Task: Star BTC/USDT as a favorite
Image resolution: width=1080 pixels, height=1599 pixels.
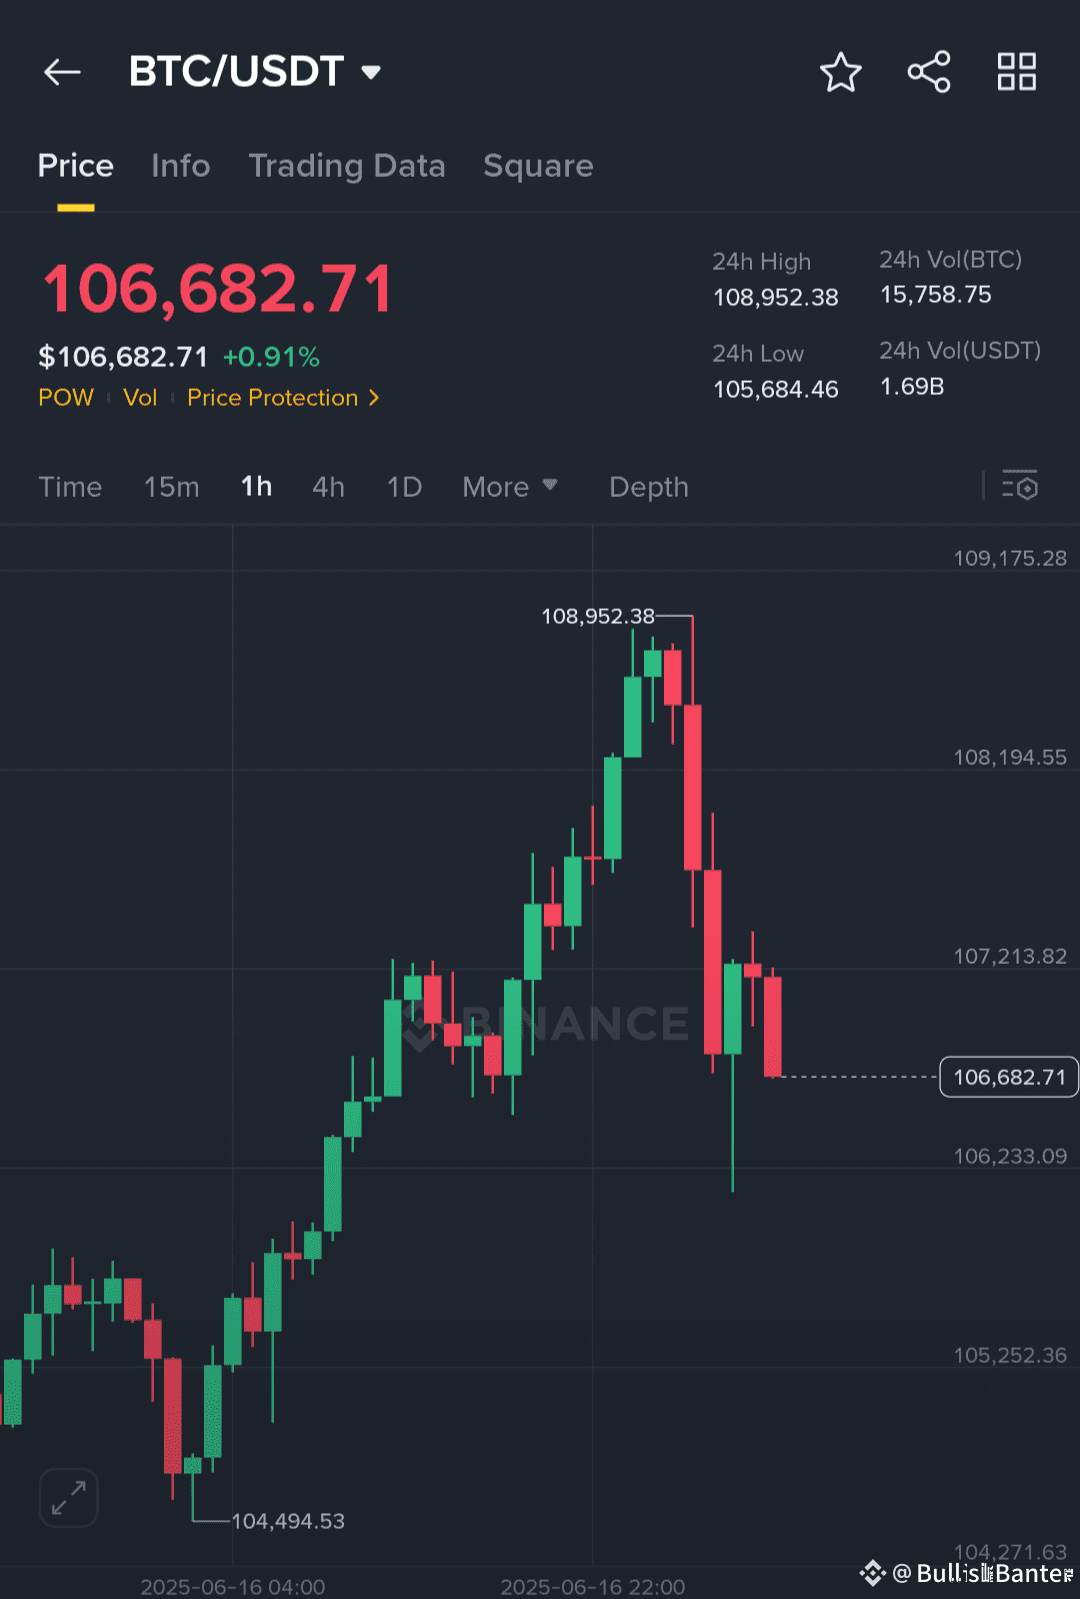Action: point(841,71)
